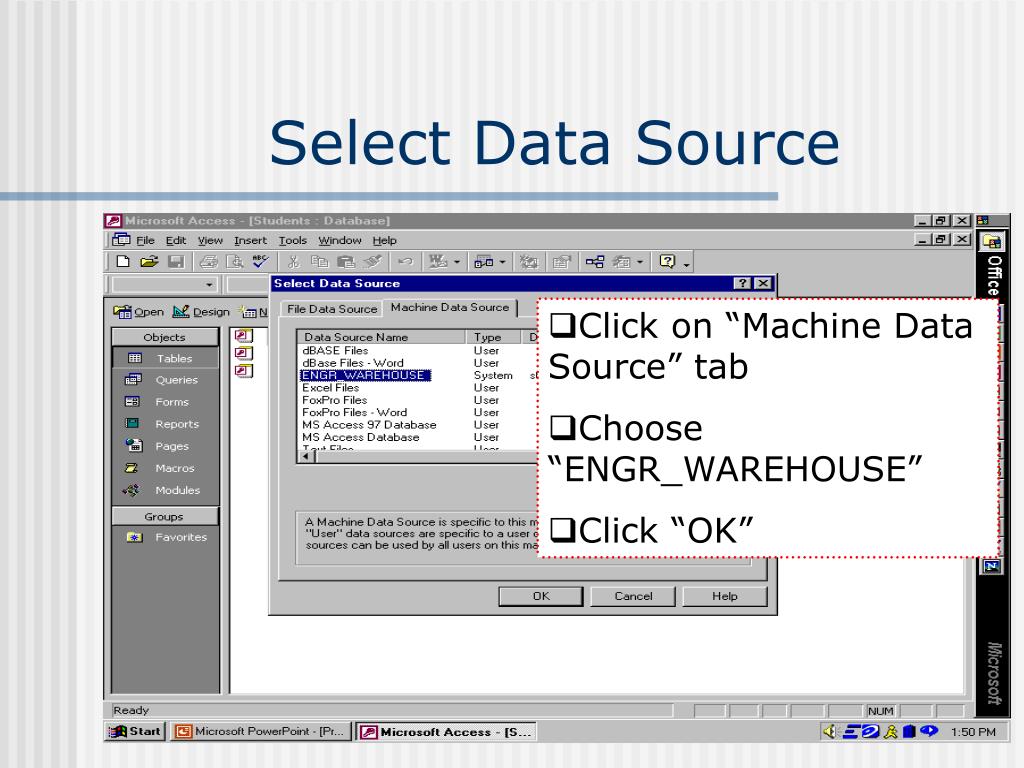Click the Objects header bar
This screenshot has height=768, width=1024.
point(165,337)
